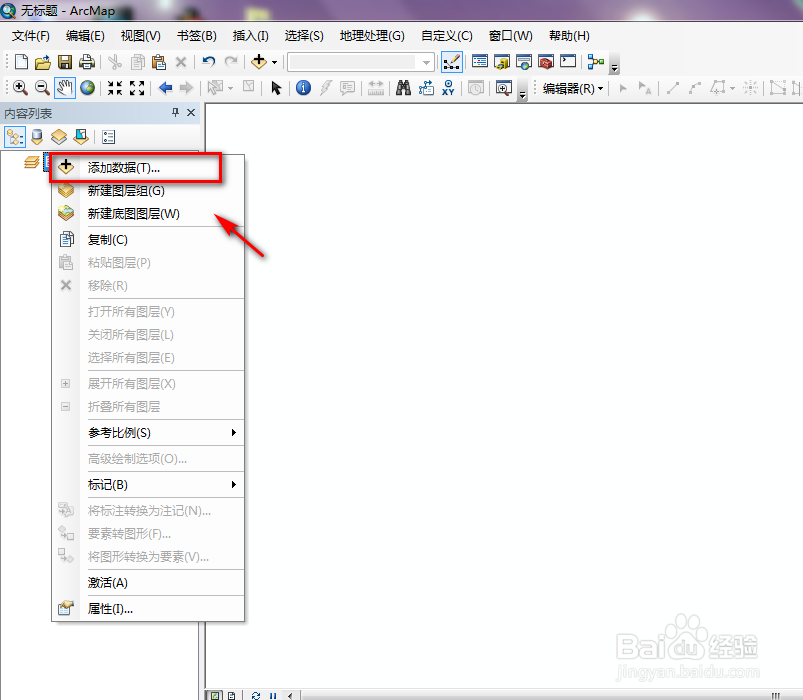Screen dimensions: 803x700
Task: Choose Copy(C) from context menu
Action: coord(148,240)
